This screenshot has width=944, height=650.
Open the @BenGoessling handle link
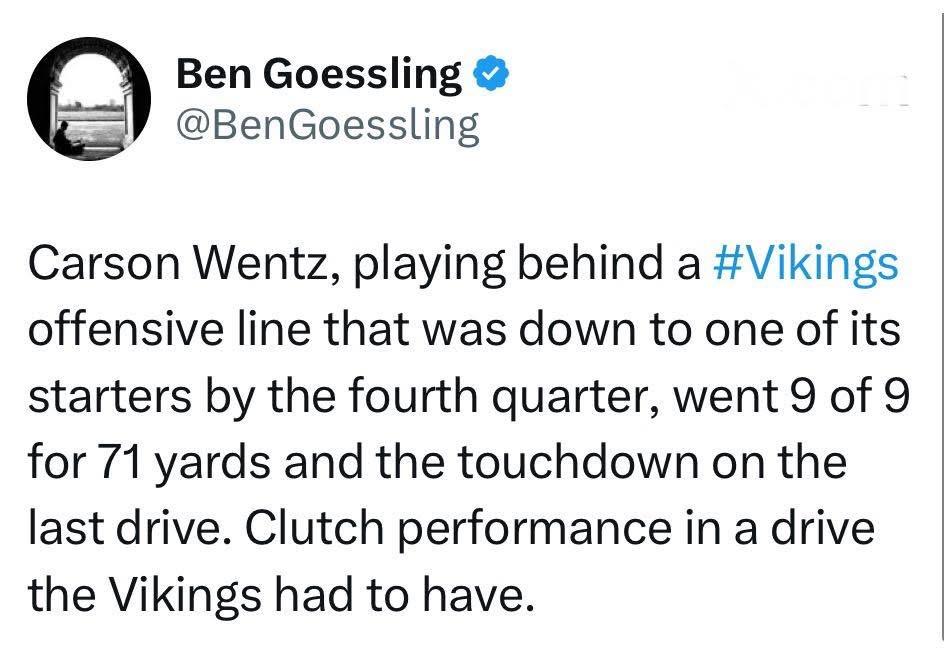[x=327, y=125]
